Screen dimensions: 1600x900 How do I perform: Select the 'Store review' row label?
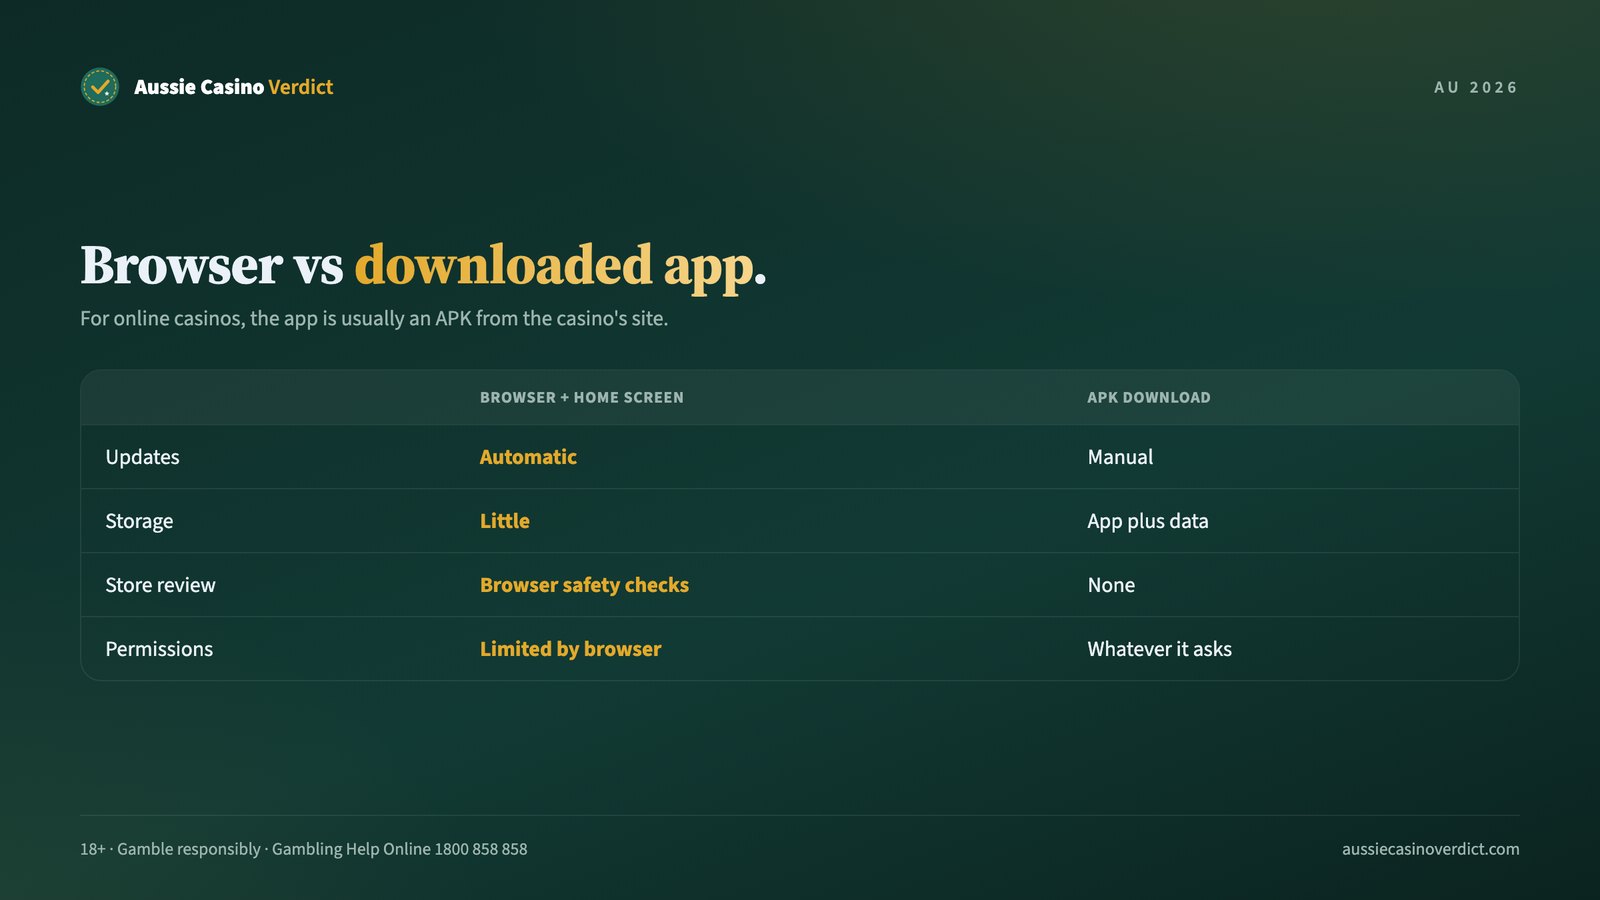click(x=161, y=585)
